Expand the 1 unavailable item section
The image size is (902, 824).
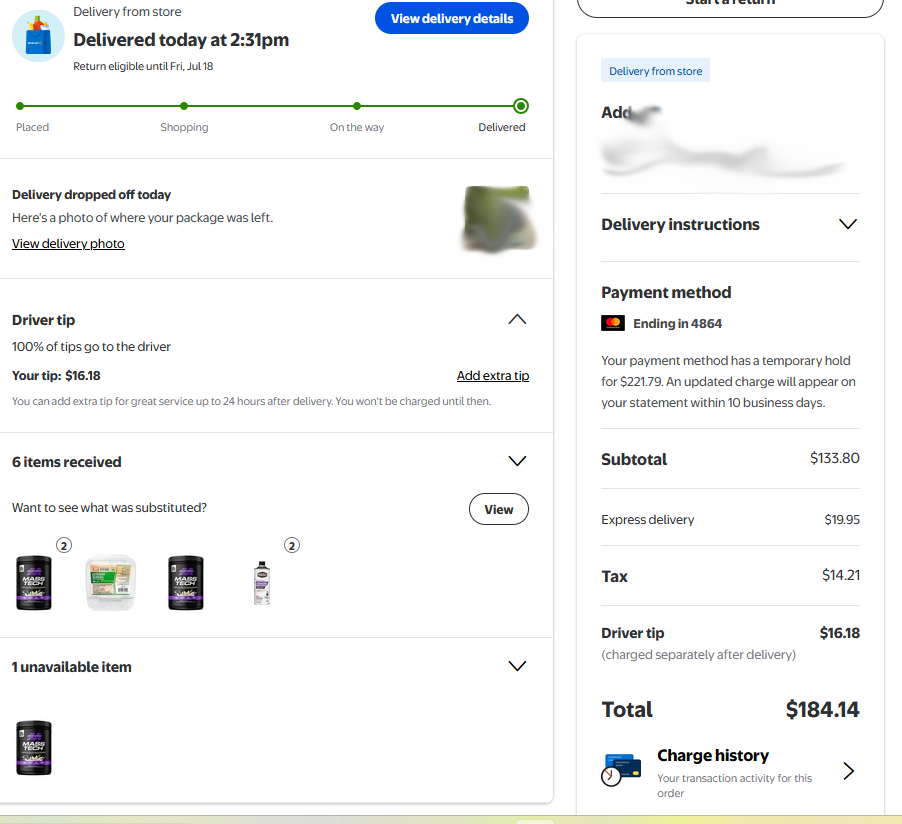(x=517, y=666)
